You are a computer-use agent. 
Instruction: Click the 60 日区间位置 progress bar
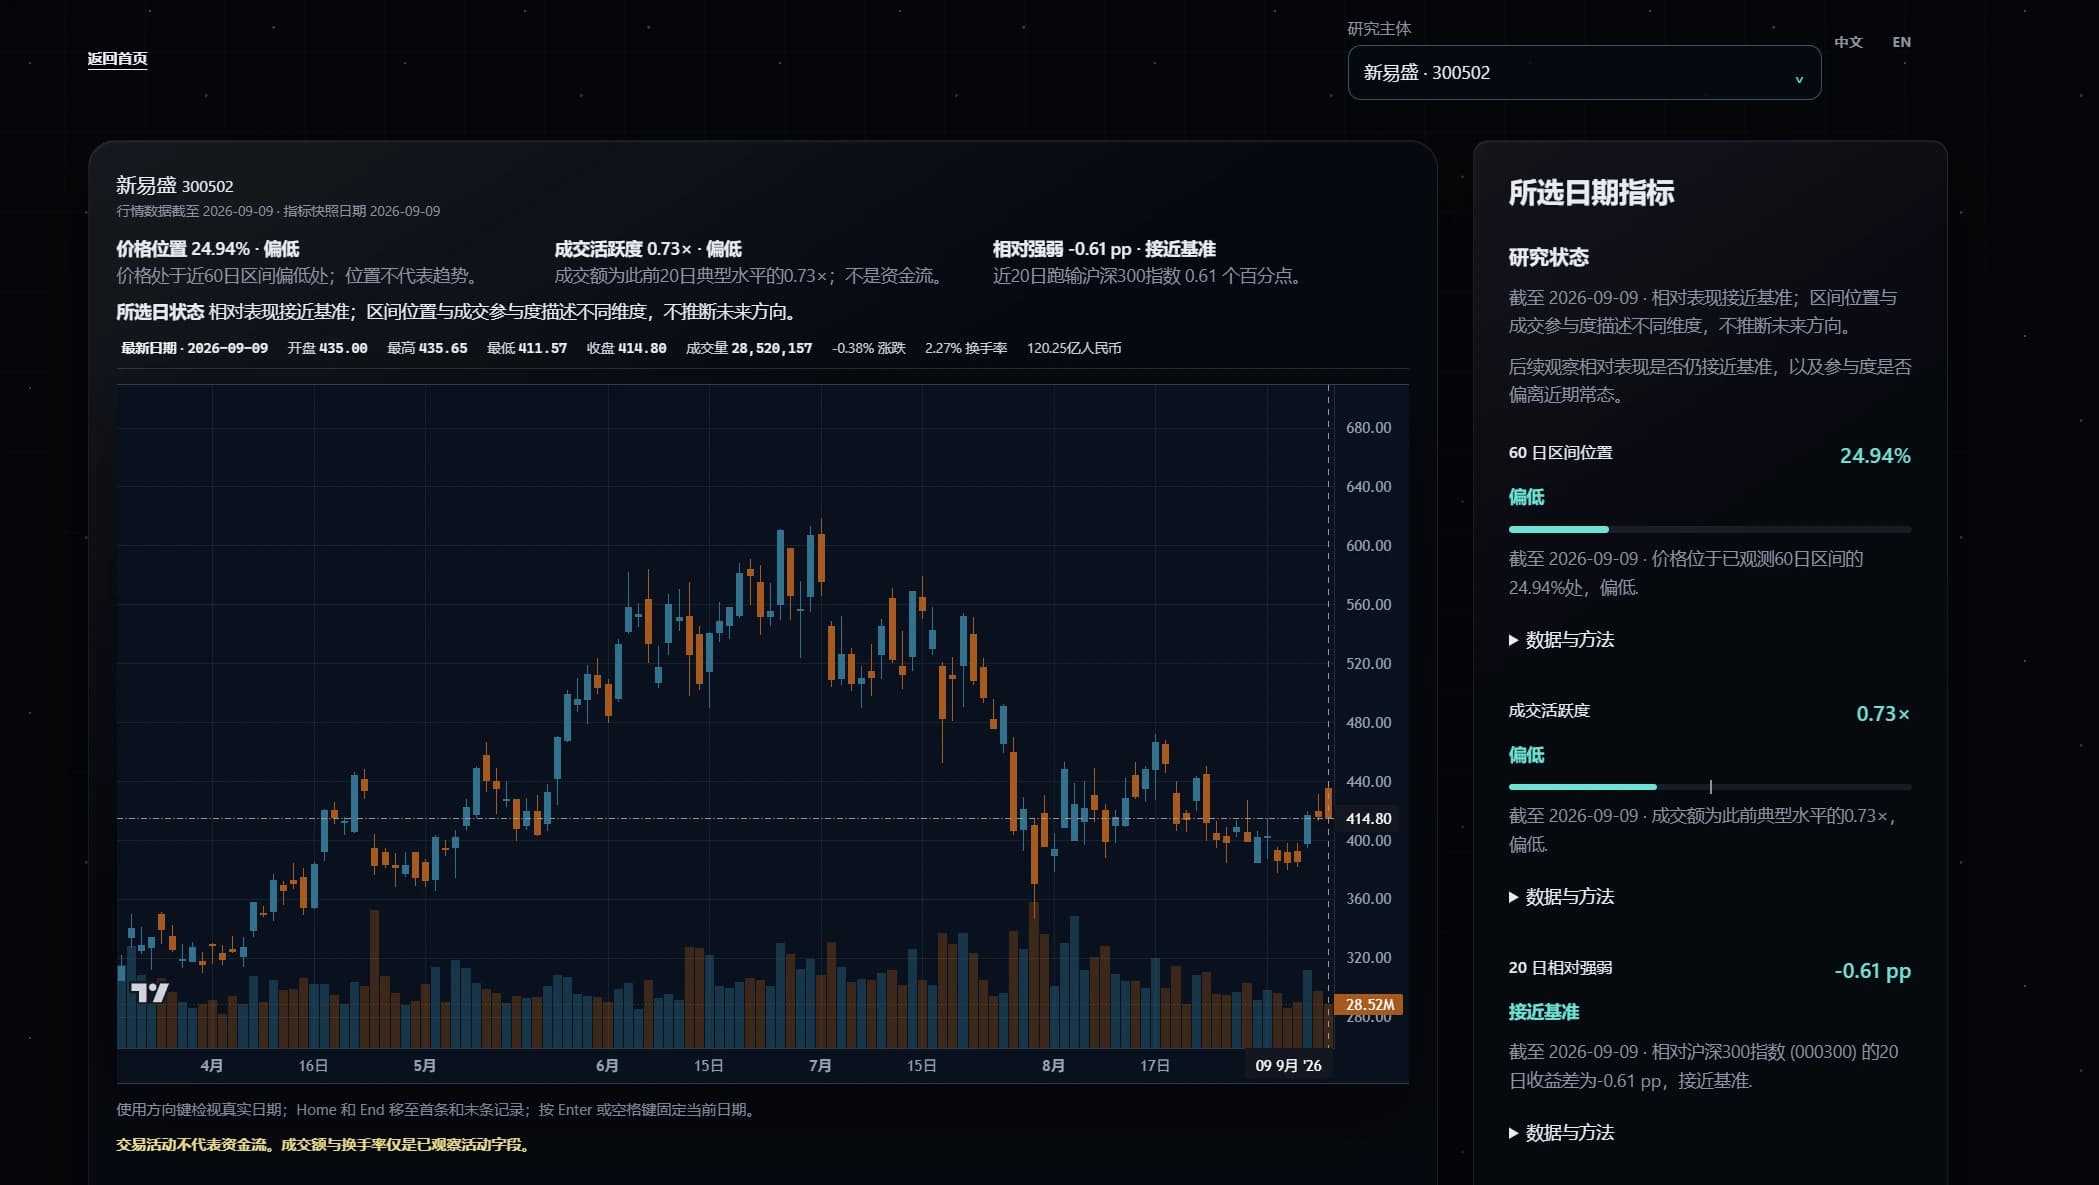[x=1709, y=529]
